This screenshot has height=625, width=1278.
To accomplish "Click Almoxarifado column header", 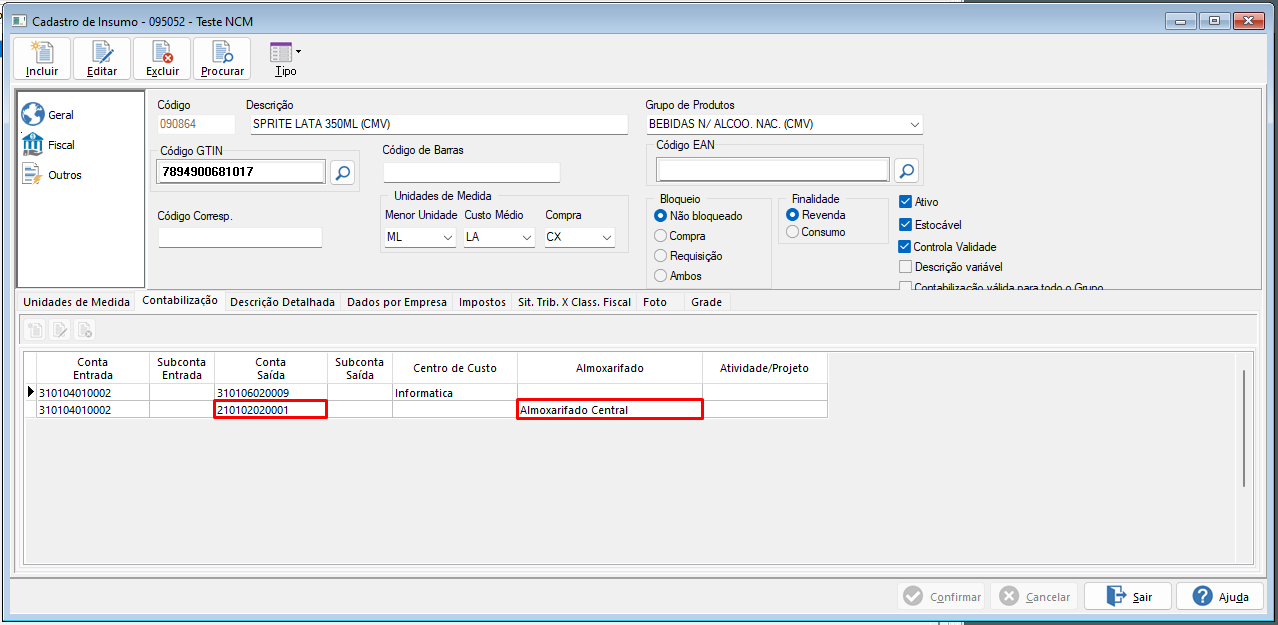I will tap(610, 368).
